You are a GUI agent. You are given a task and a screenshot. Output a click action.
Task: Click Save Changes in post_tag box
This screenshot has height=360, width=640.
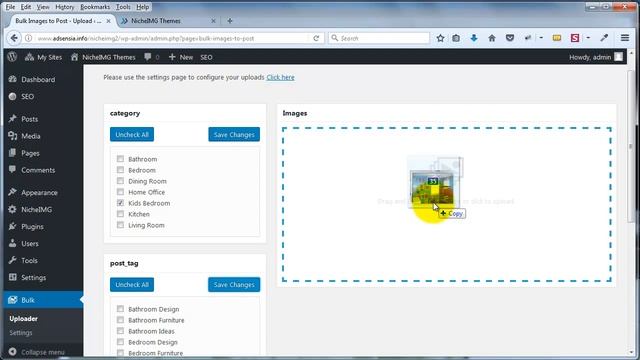[234, 285]
